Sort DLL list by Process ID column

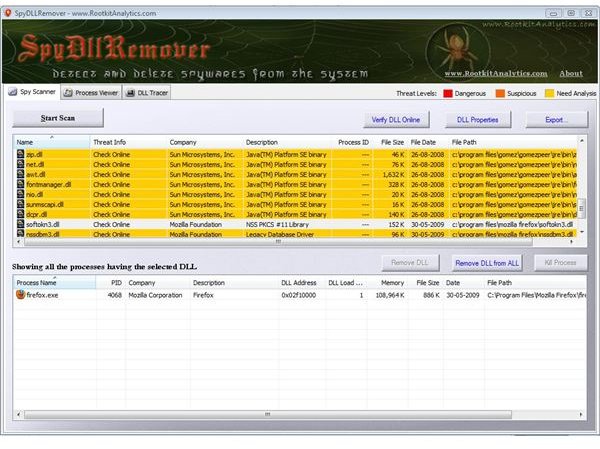click(x=353, y=142)
